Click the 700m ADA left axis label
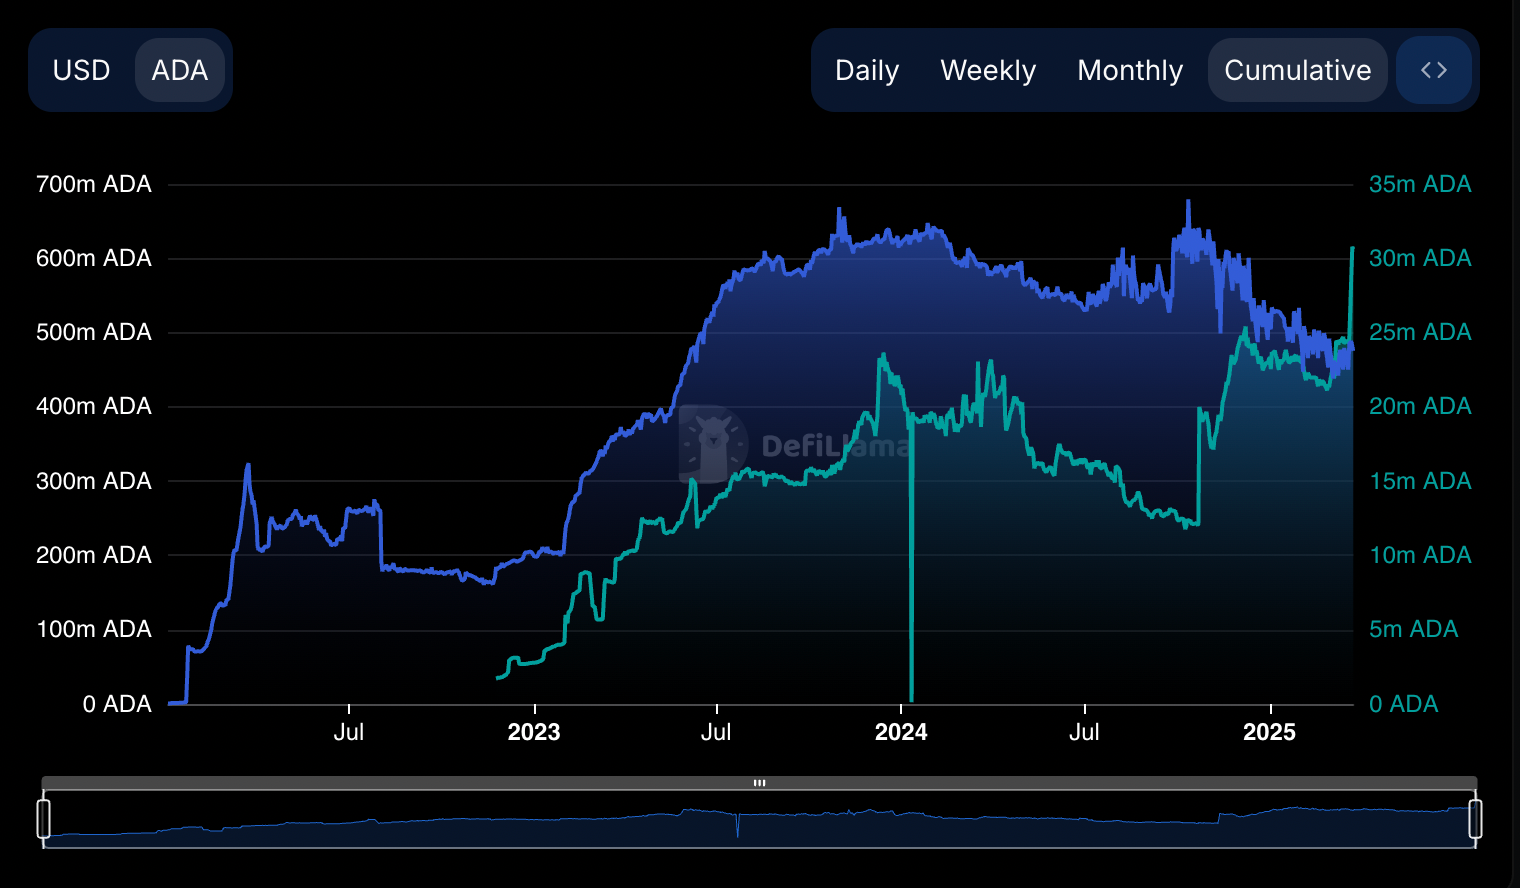Image resolution: width=1520 pixels, height=888 pixels. 94,184
